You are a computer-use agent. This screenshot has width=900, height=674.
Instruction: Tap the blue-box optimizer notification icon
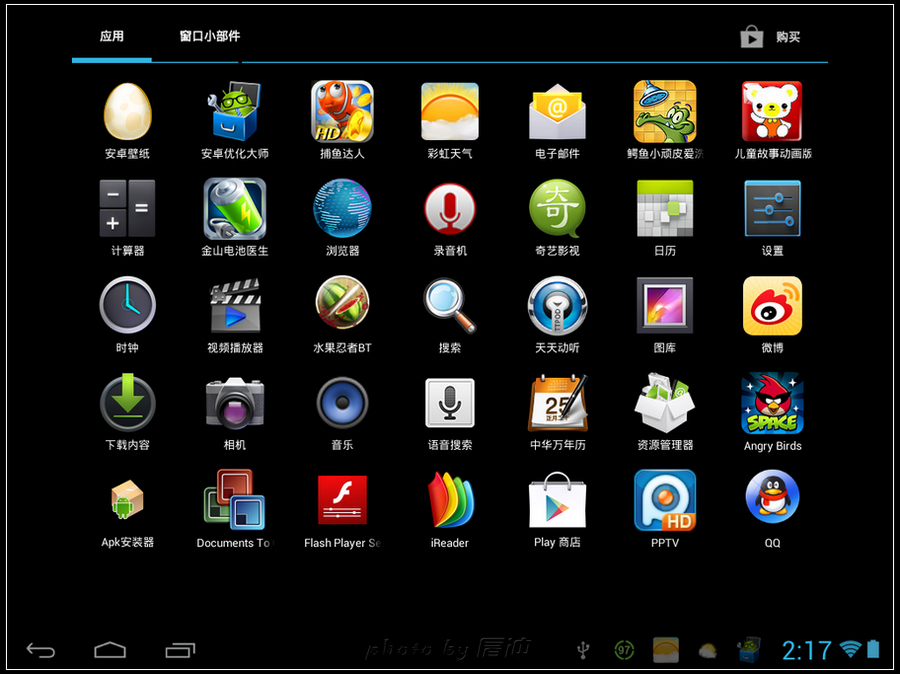tap(749, 650)
